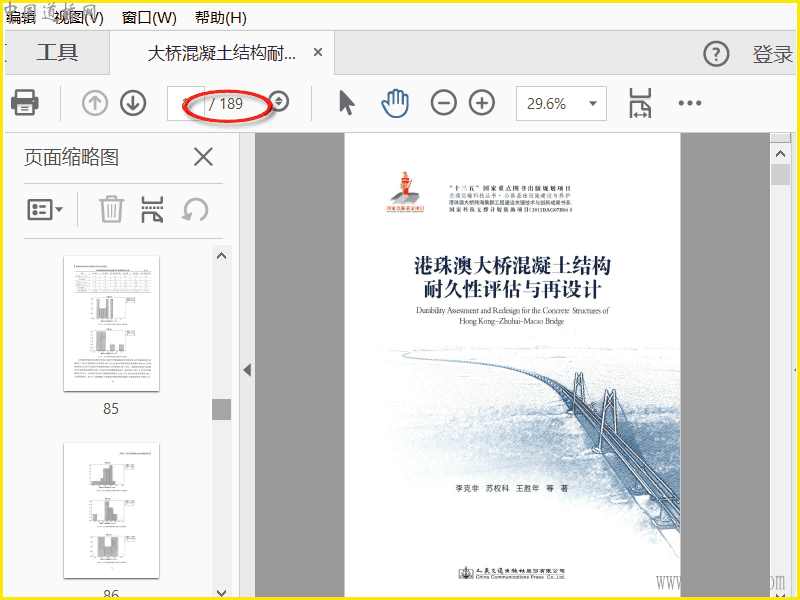Click the delete pages trash icon
This screenshot has width=800, height=600.
coord(111,209)
